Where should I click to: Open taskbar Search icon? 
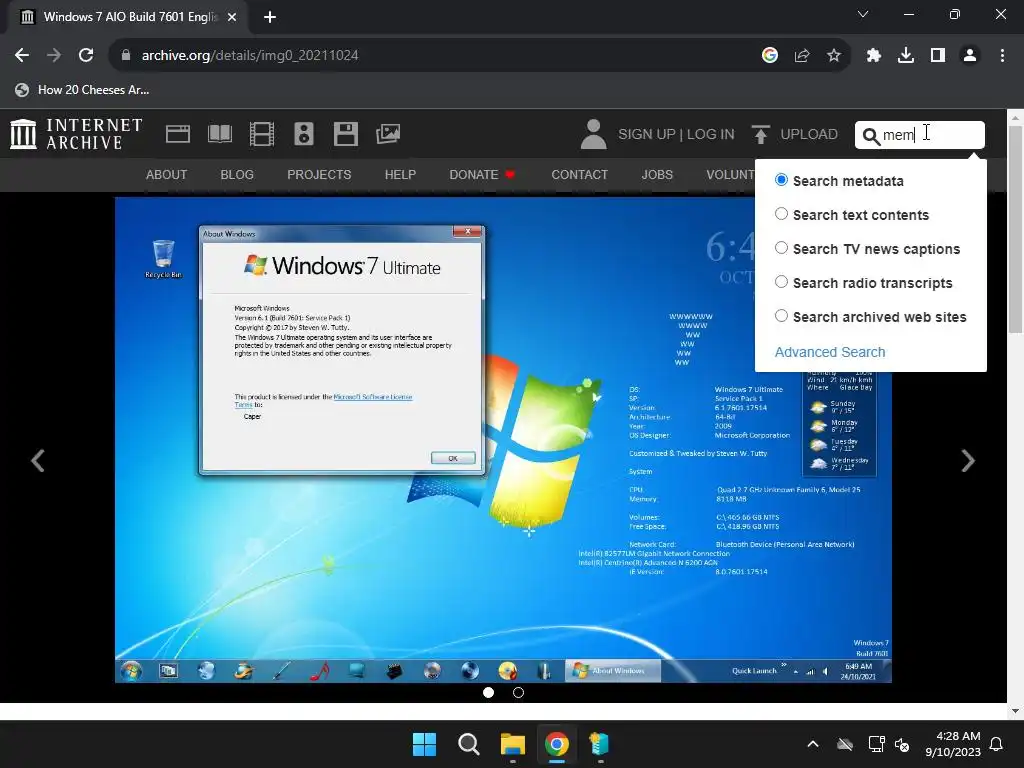pos(468,744)
